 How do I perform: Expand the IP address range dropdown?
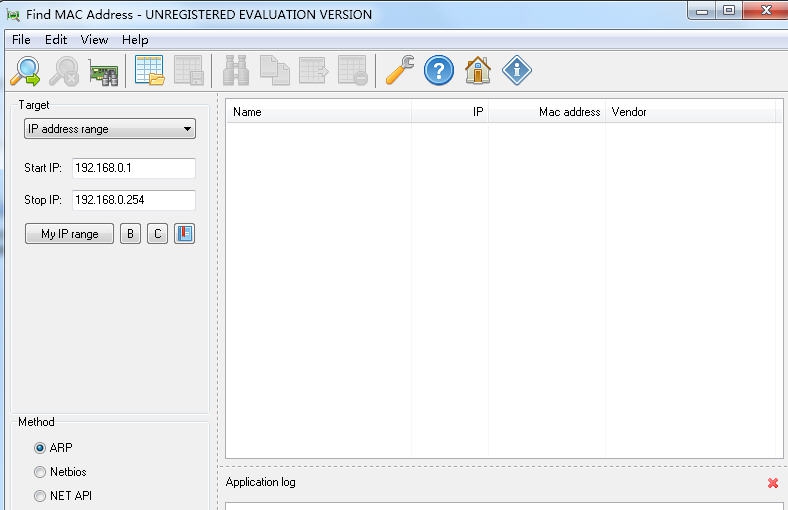pyautogui.click(x=110, y=129)
